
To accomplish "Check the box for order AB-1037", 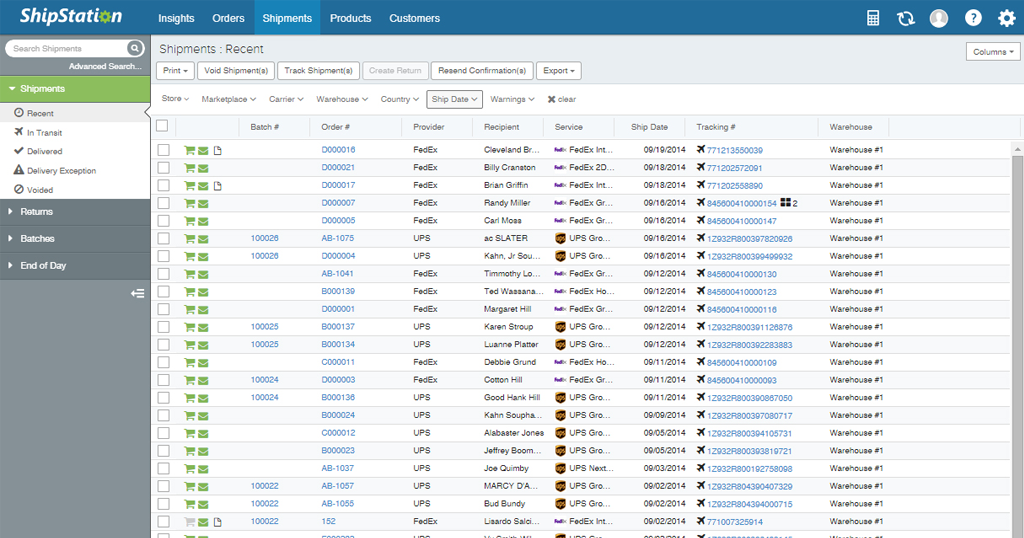I will (163, 468).
